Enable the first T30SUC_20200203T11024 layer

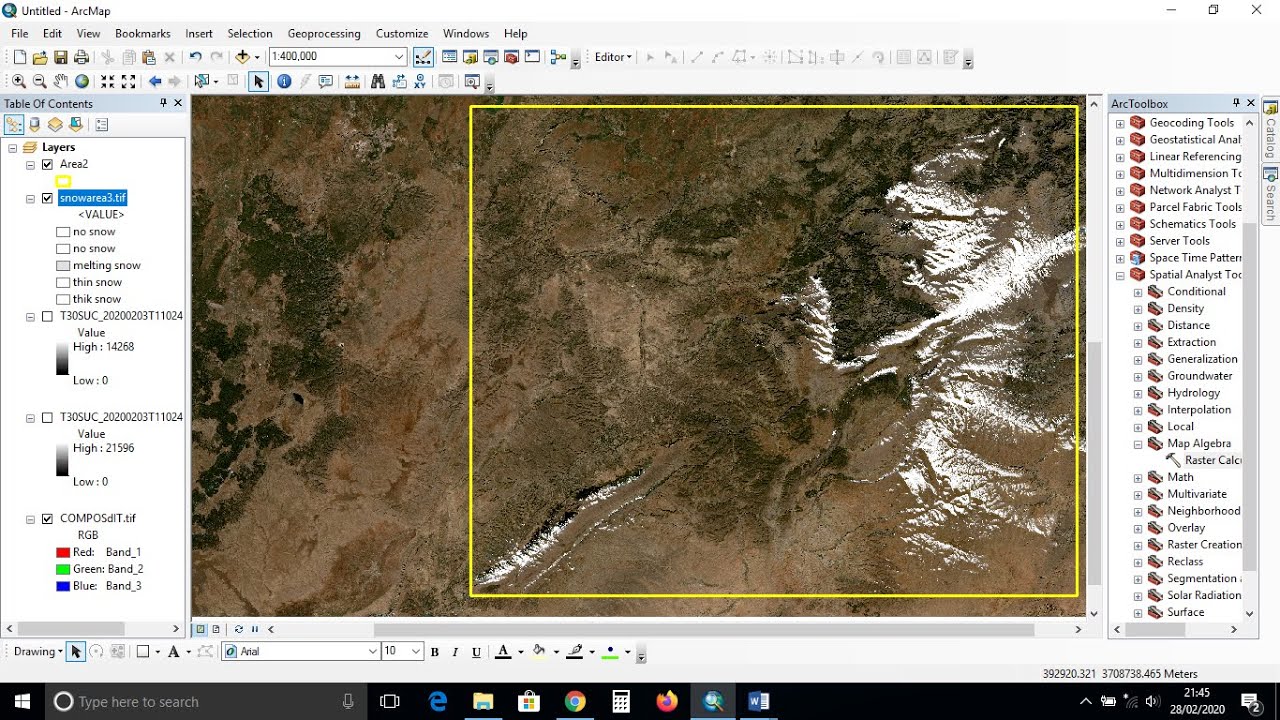coord(47,316)
